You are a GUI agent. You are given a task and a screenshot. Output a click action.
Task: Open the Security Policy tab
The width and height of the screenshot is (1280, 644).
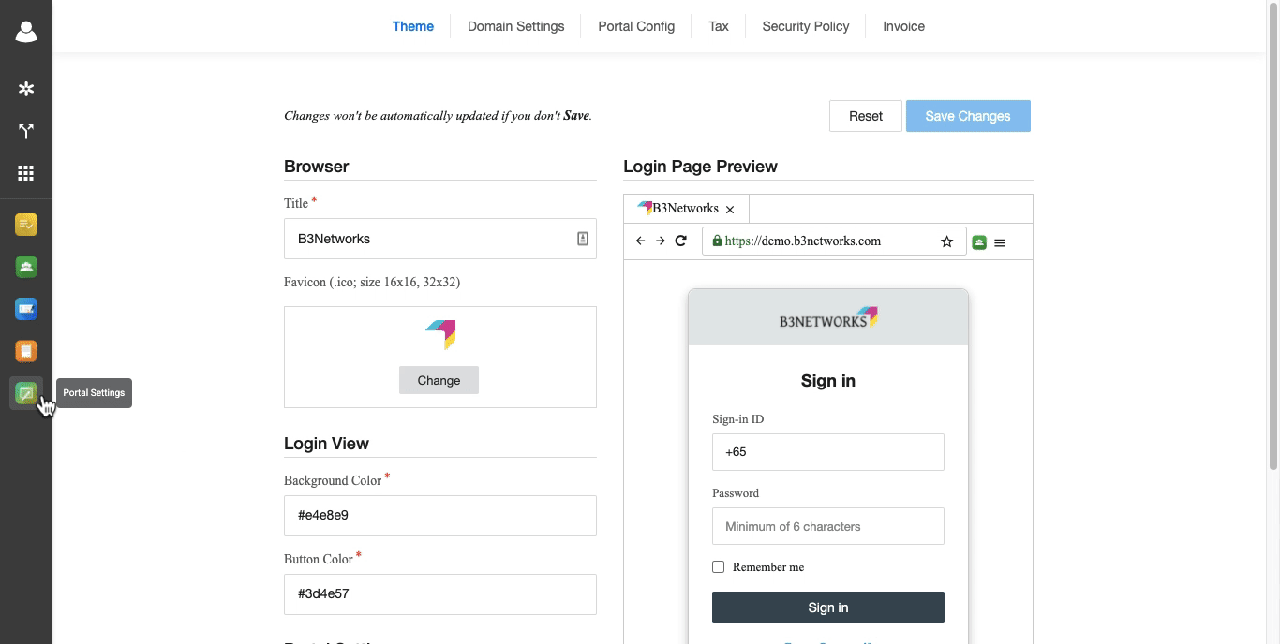[806, 26]
